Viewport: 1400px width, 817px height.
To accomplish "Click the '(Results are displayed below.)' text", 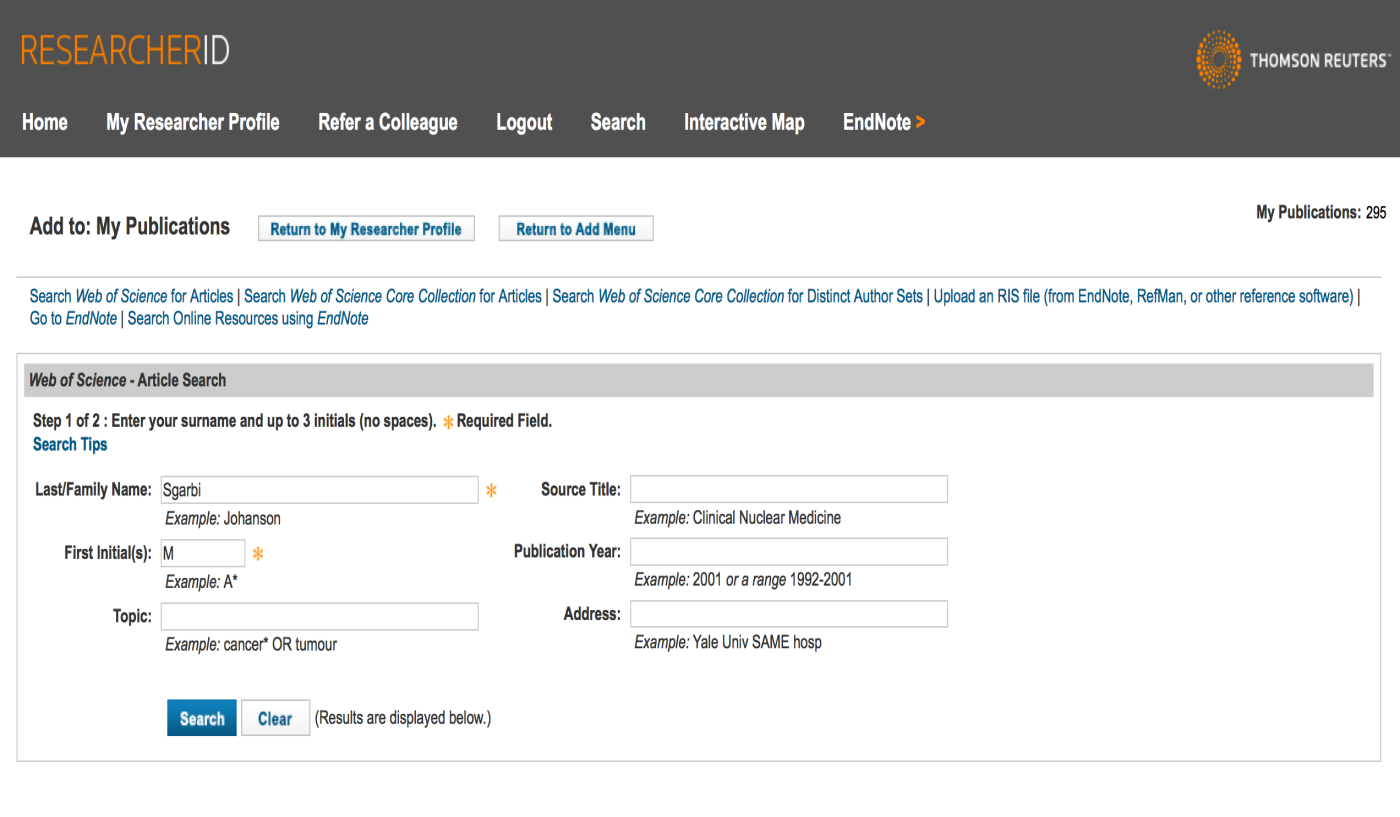I will pos(403,718).
